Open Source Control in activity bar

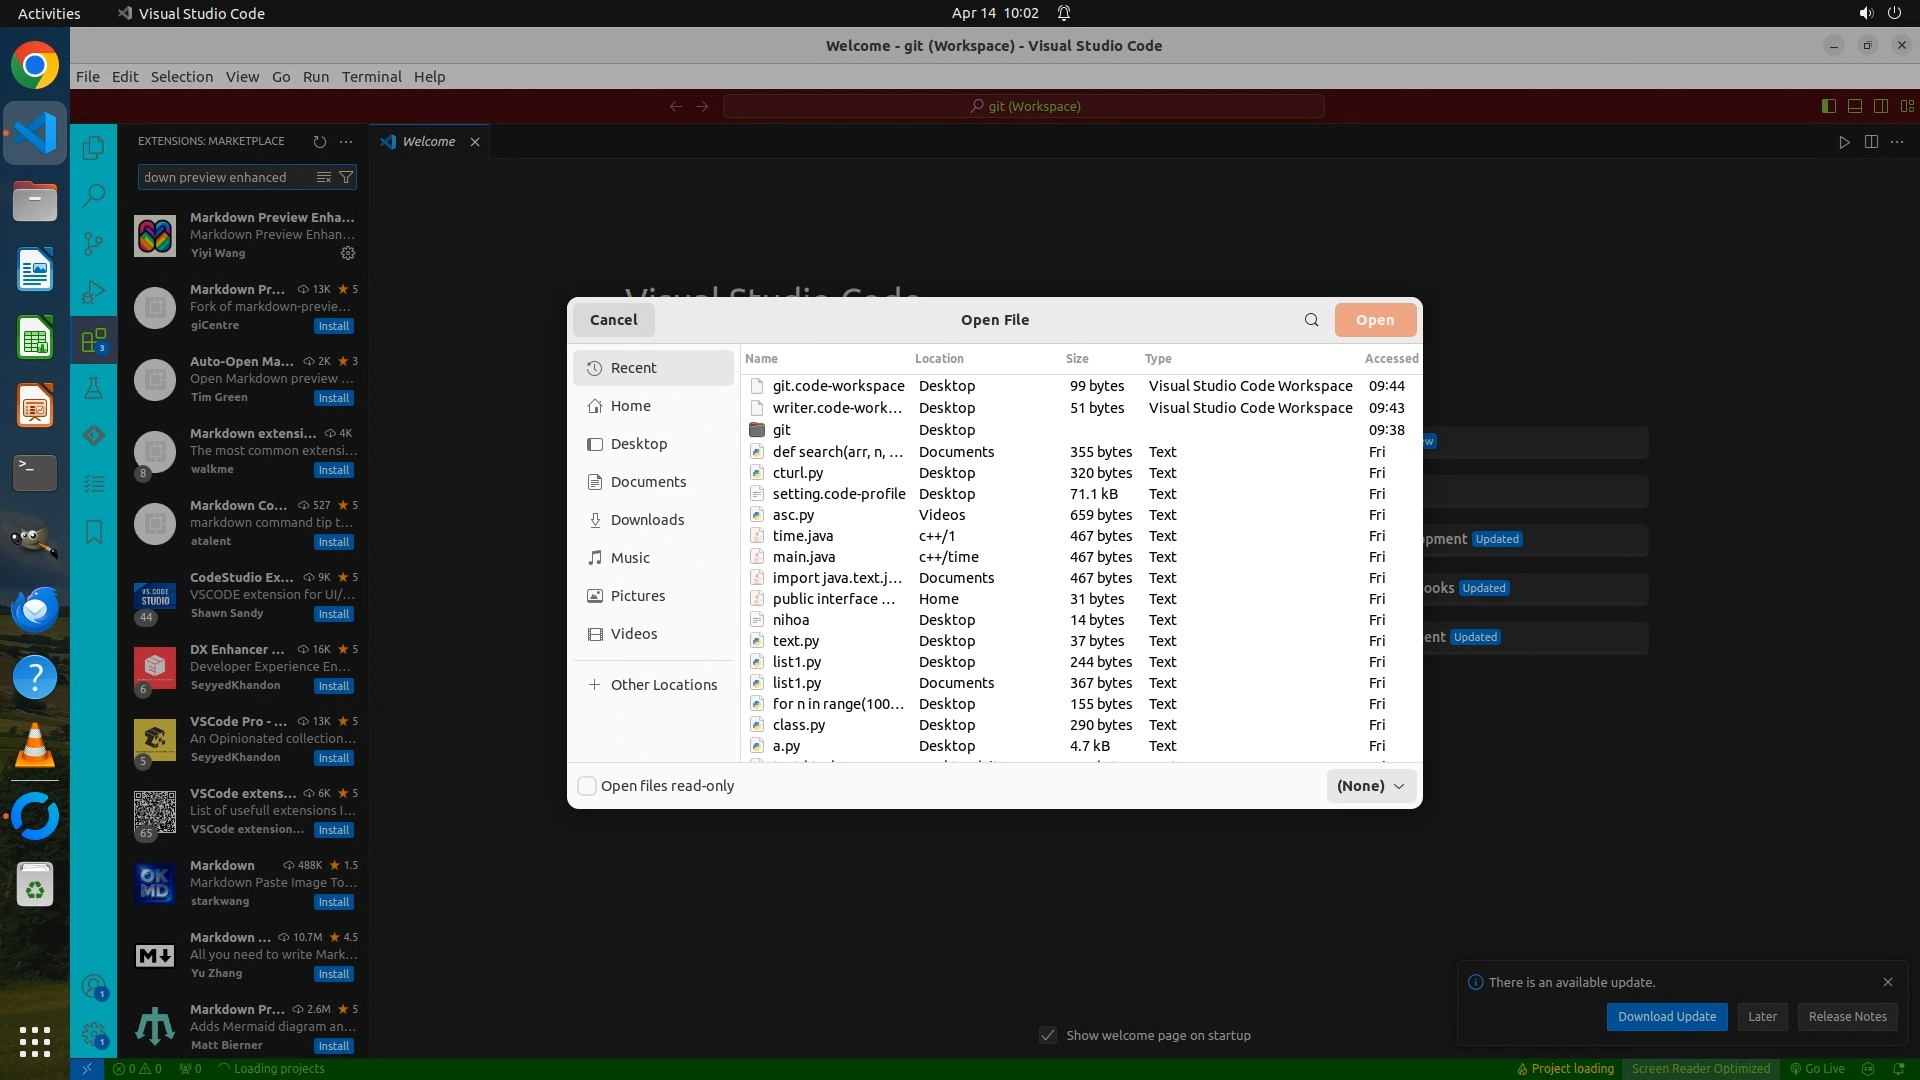[93, 244]
